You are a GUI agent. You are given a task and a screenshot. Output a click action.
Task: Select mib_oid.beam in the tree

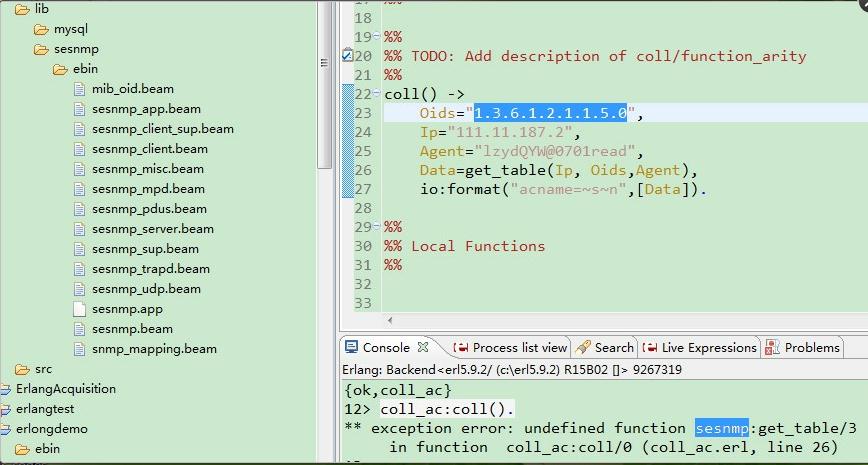point(133,89)
